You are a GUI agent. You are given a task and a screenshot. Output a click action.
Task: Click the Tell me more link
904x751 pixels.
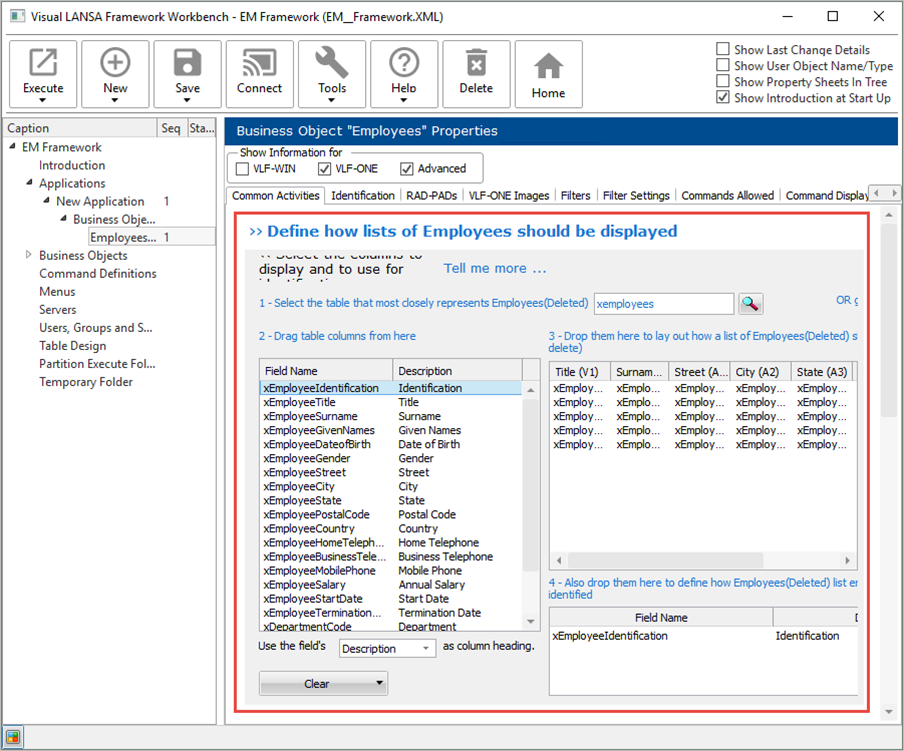point(495,269)
